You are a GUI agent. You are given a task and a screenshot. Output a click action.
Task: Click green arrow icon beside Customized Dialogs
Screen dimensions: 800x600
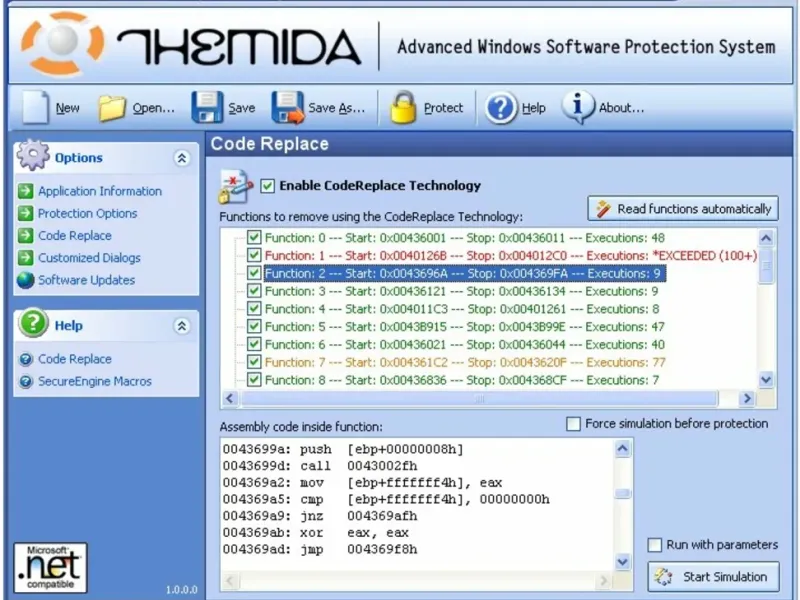pos(26,258)
